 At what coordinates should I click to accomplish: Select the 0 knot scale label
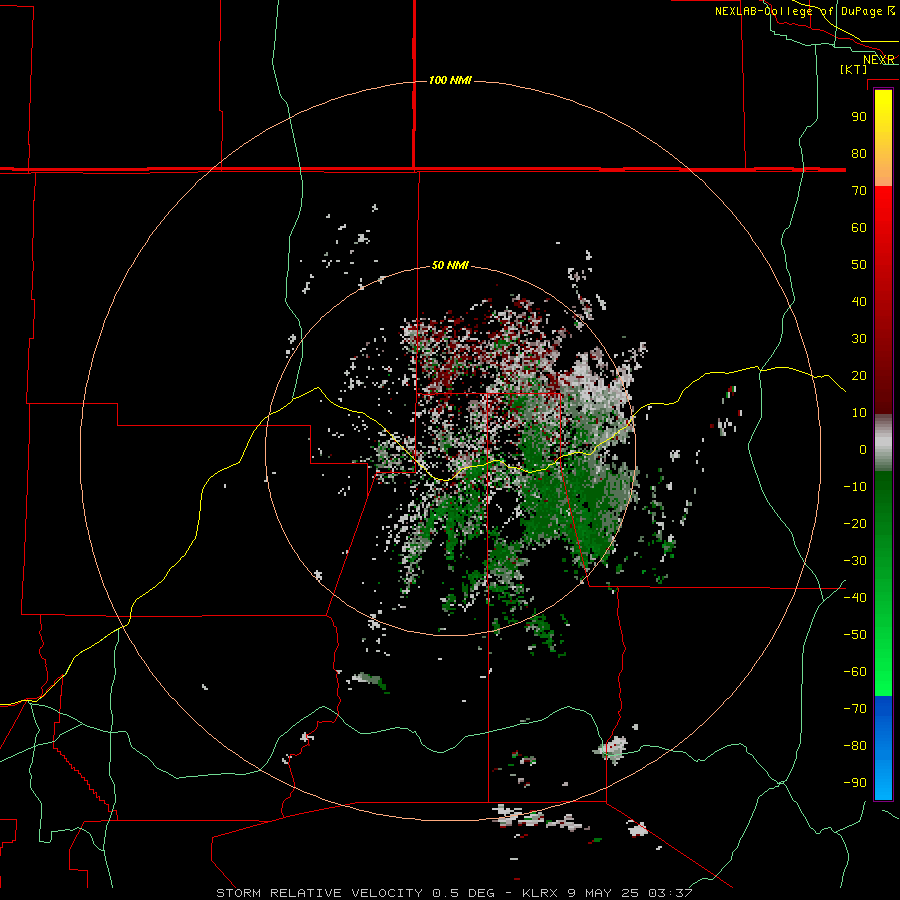click(863, 449)
